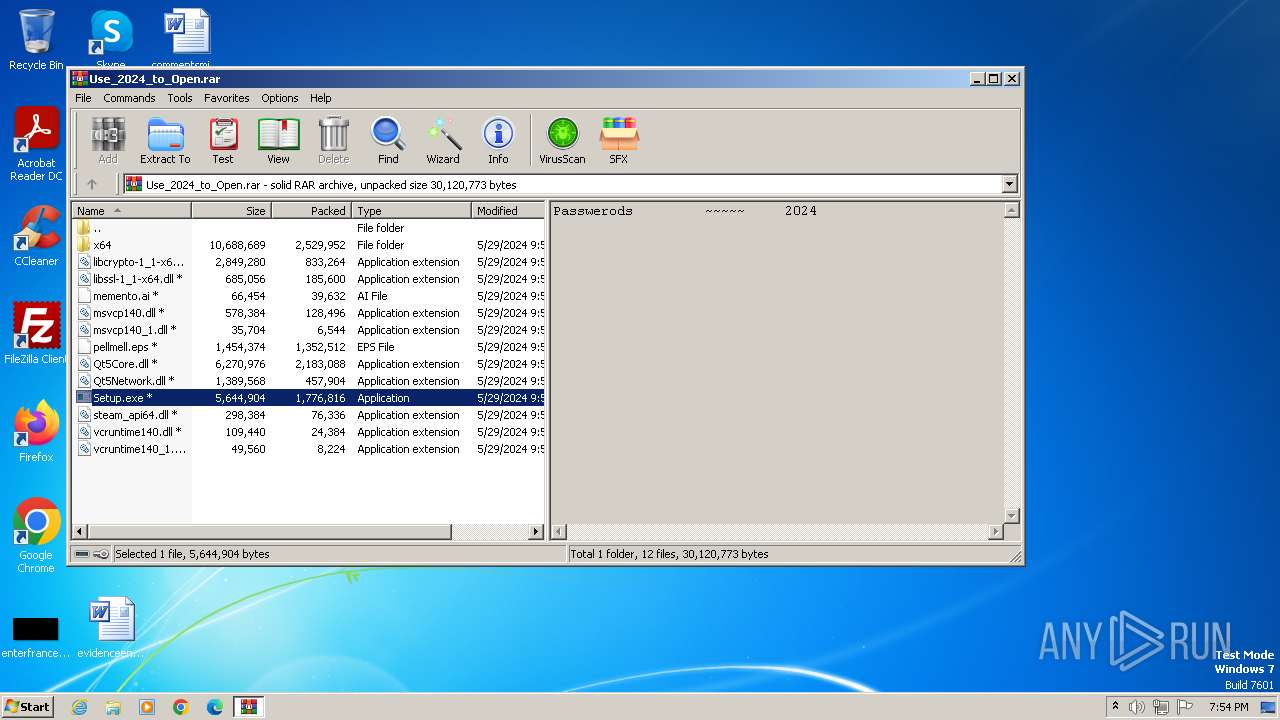Go up one folder level arrow
Image resolution: width=1280 pixels, height=720 pixels.
[92, 184]
